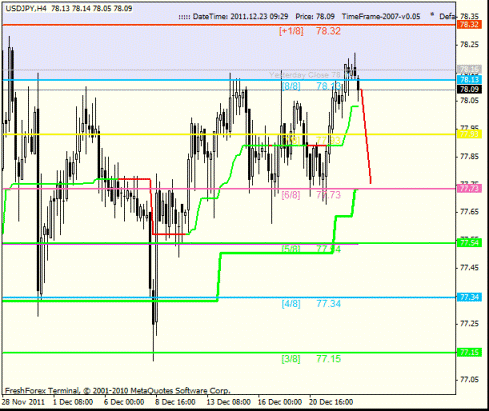
Task: Click the 16 Dec 00:00 time label
Action: [x=280, y=402]
